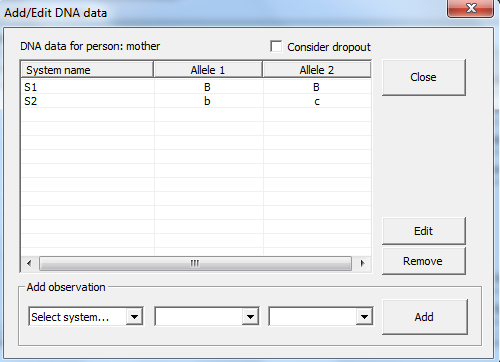500x362 pixels.
Task: Select the S2 row
Action: pos(196,101)
